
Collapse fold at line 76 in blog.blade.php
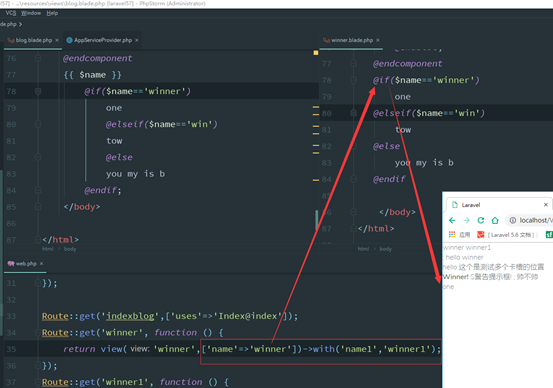coord(38,58)
